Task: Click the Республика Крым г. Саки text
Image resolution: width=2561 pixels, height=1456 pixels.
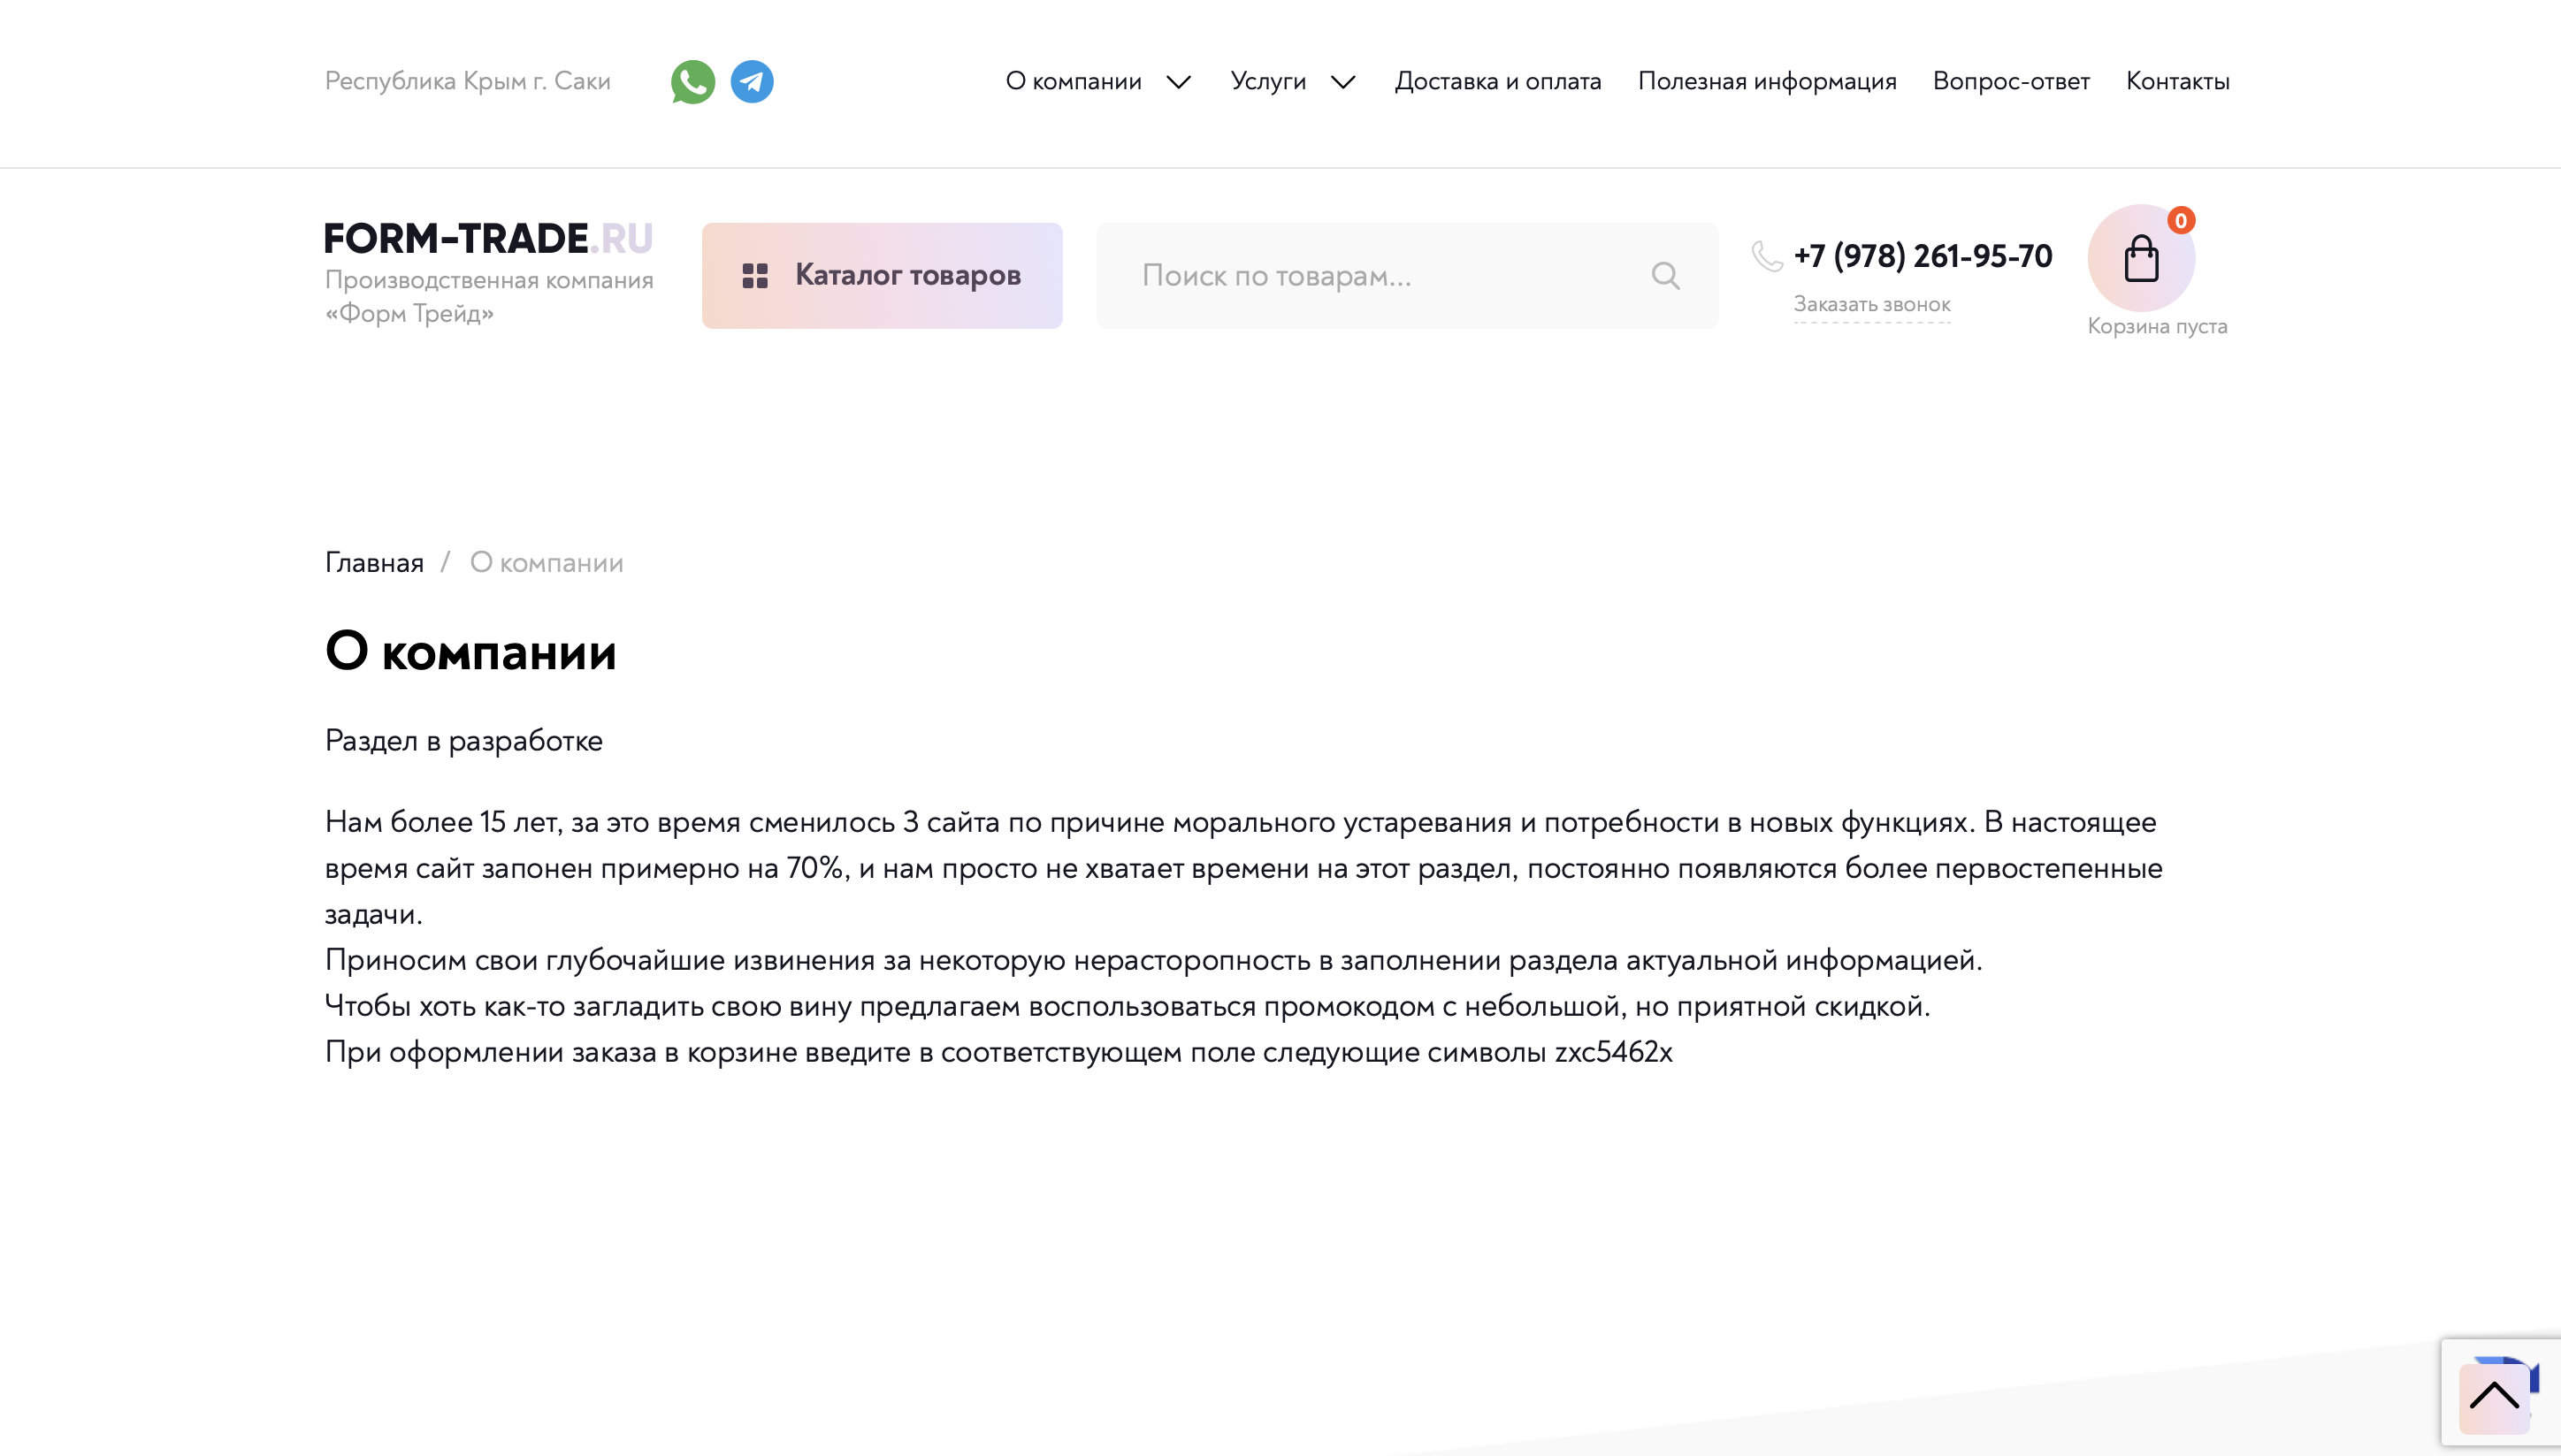Action: click(x=467, y=81)
